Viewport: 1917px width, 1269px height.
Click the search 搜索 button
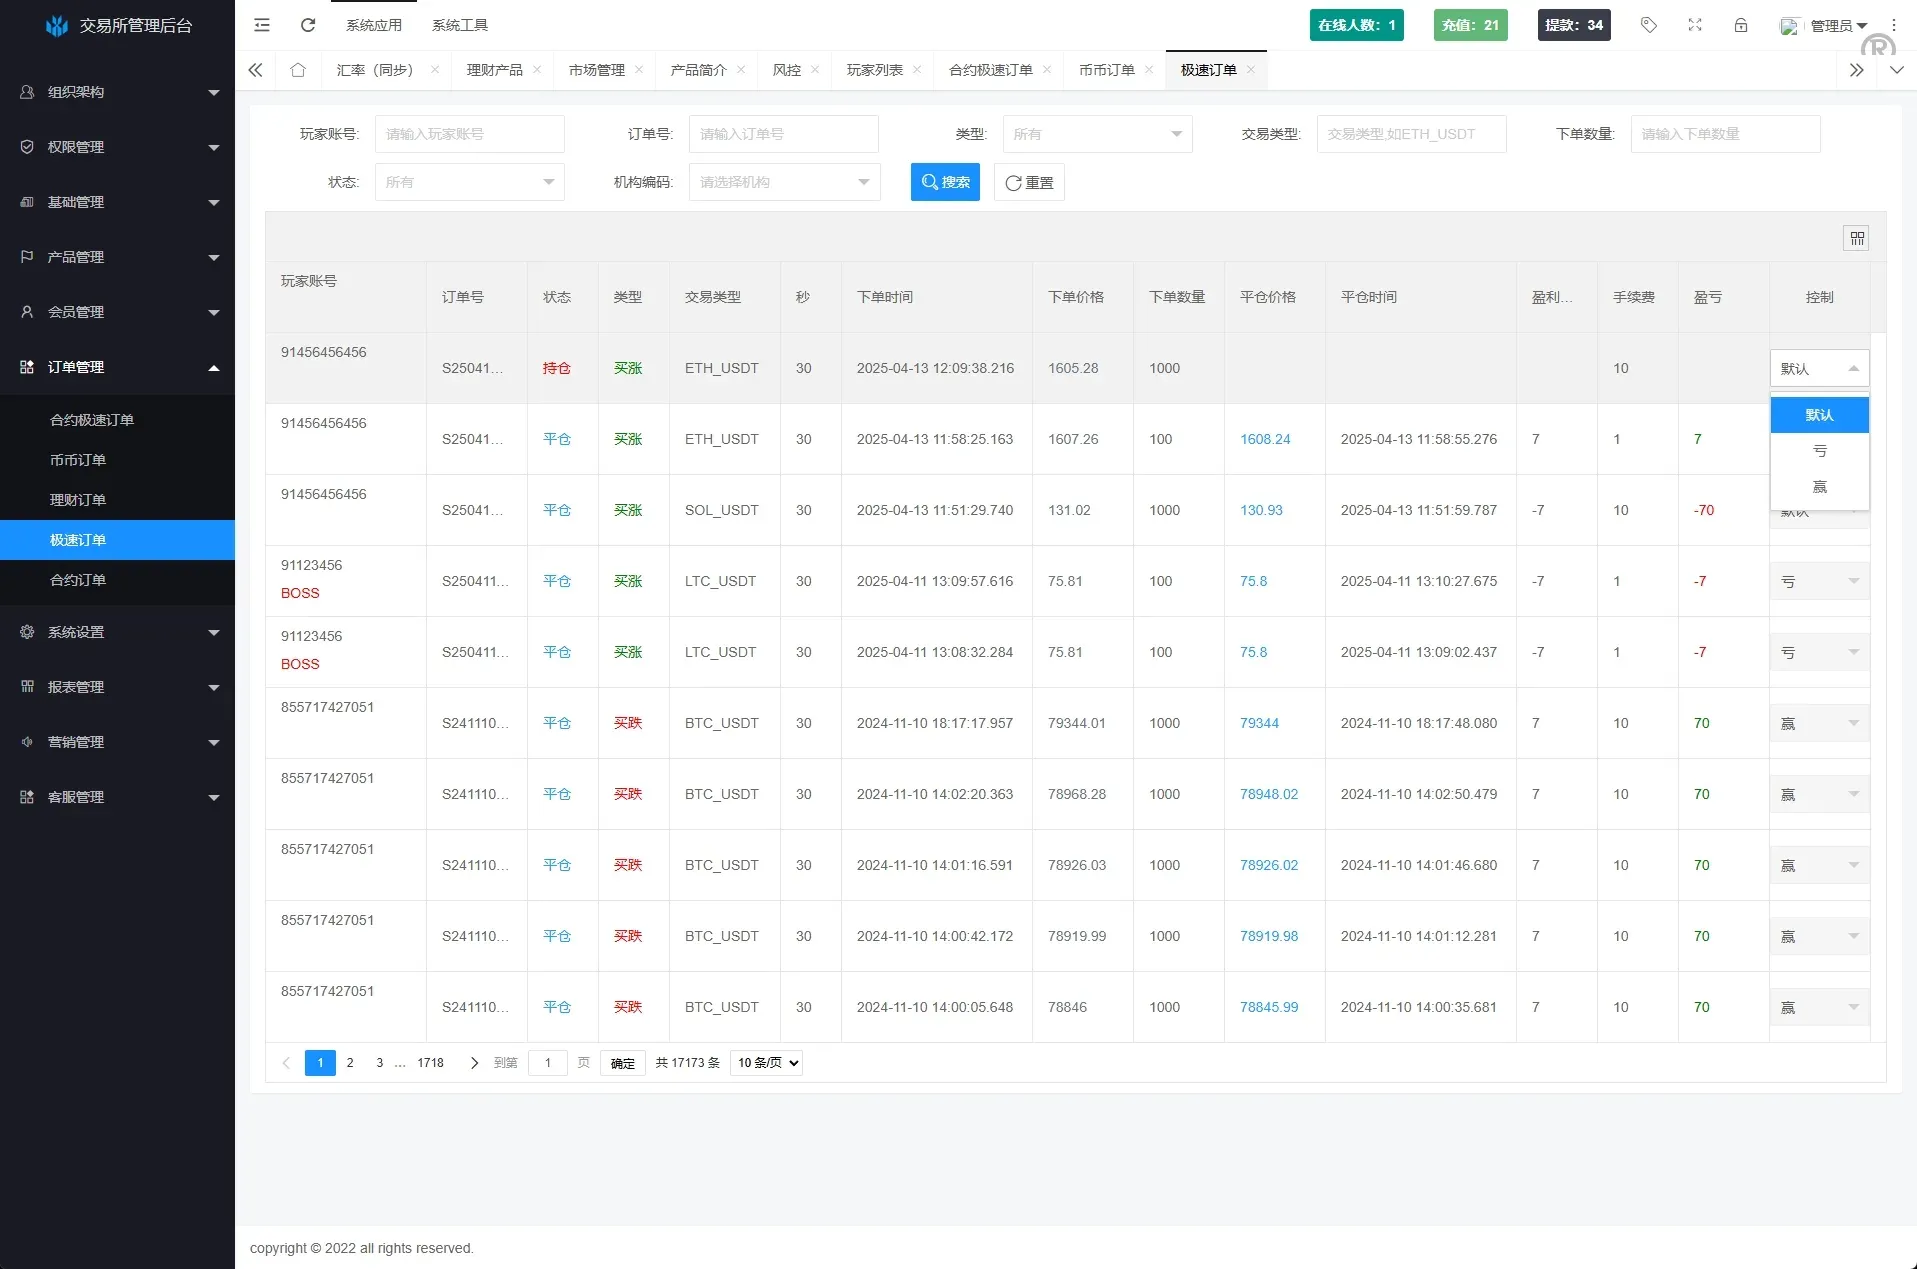pos(944,182)
